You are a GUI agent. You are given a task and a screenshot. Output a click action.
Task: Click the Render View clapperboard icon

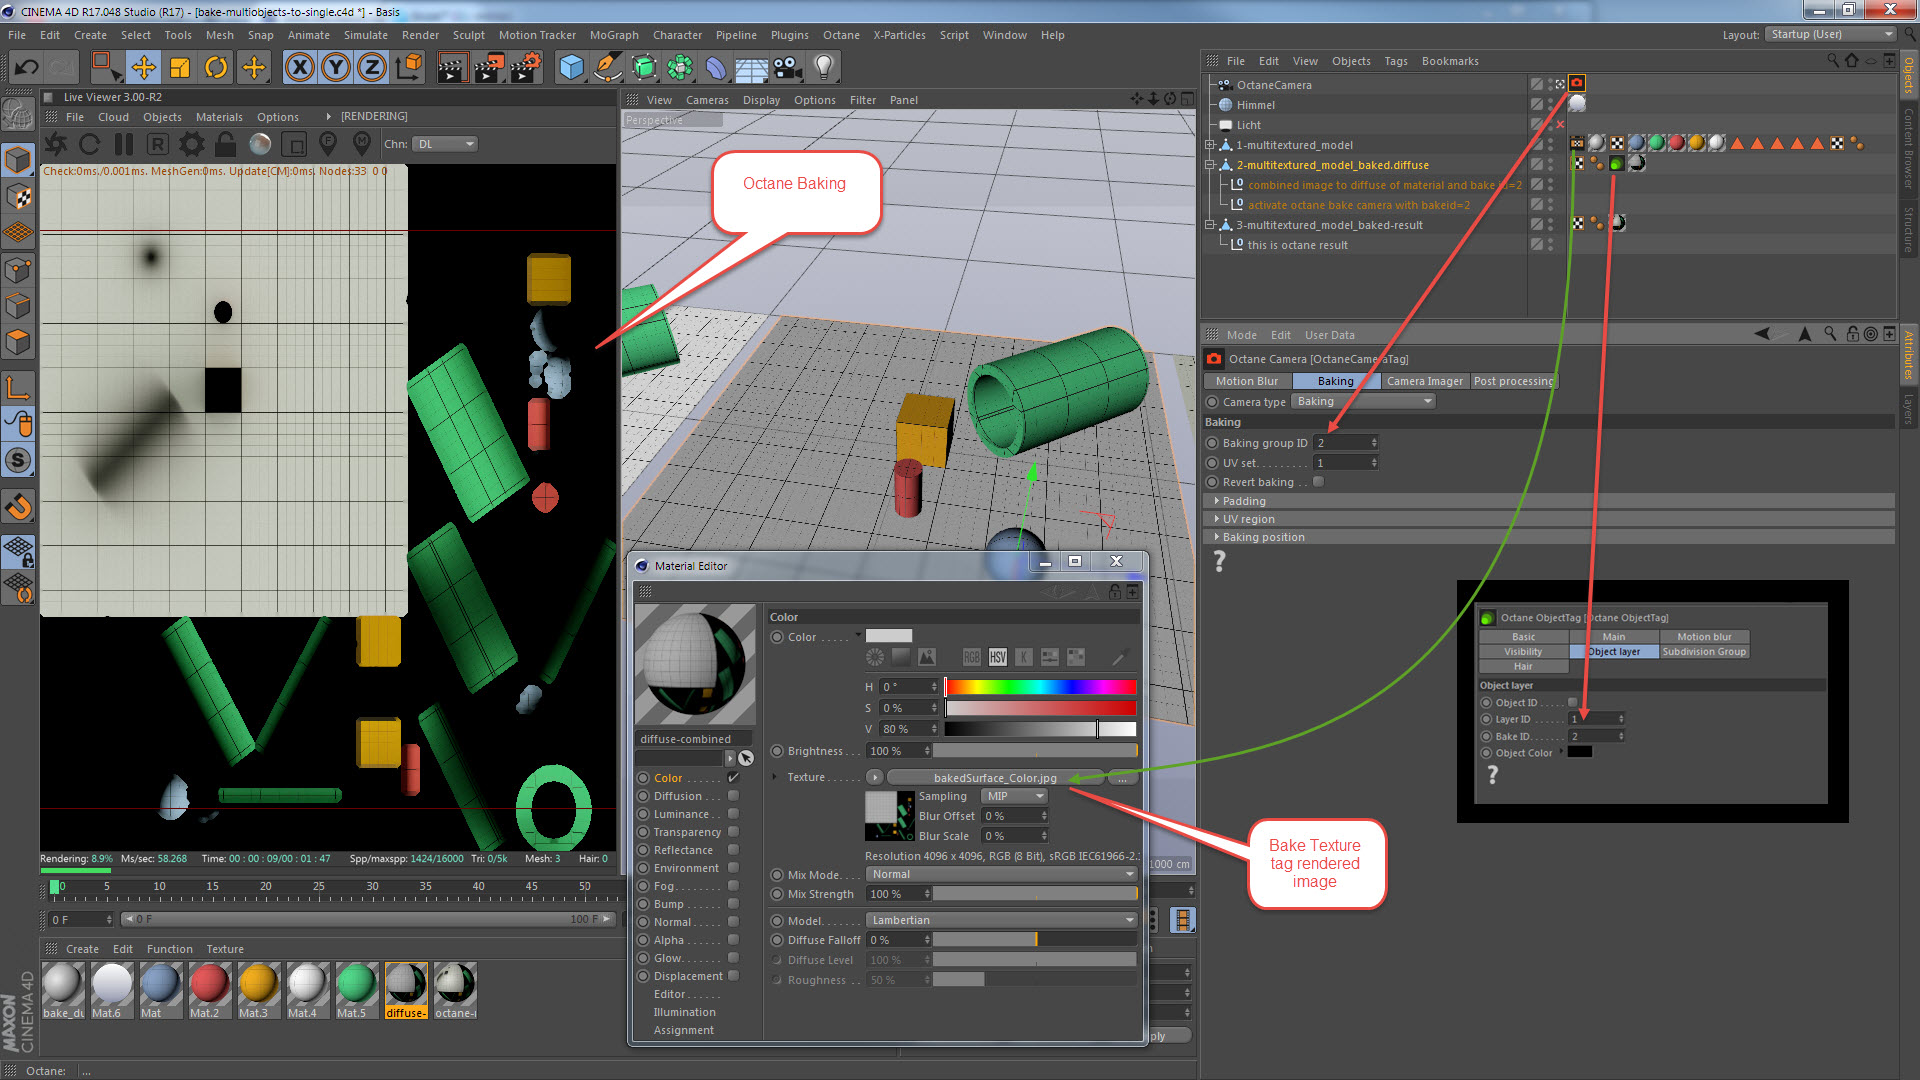pos(452,68)
